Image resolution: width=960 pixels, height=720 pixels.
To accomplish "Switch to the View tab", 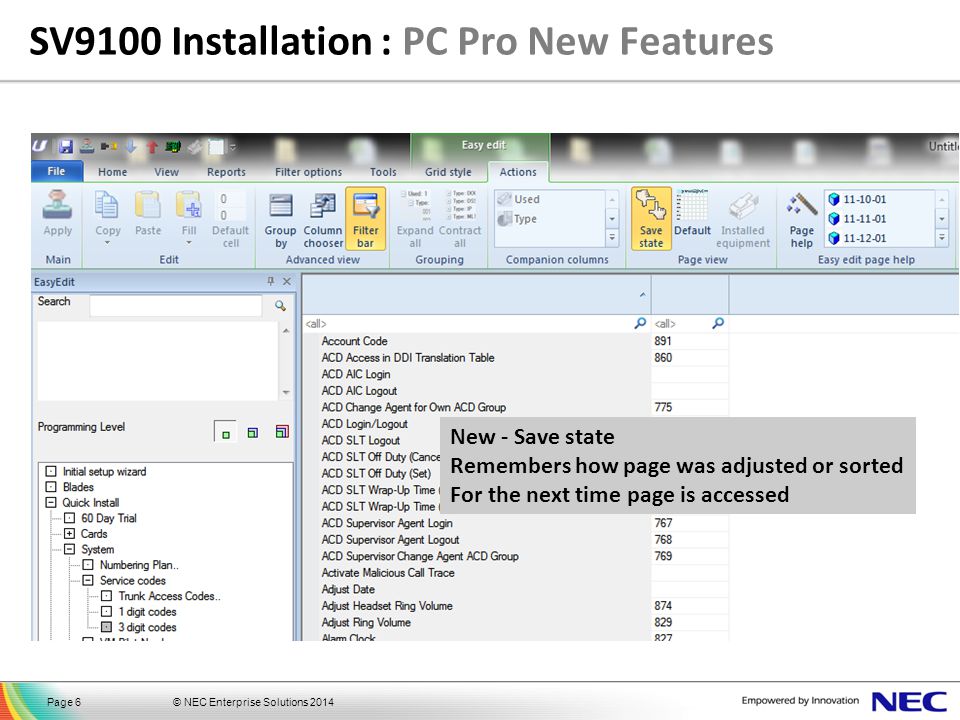I will [167, 172].
